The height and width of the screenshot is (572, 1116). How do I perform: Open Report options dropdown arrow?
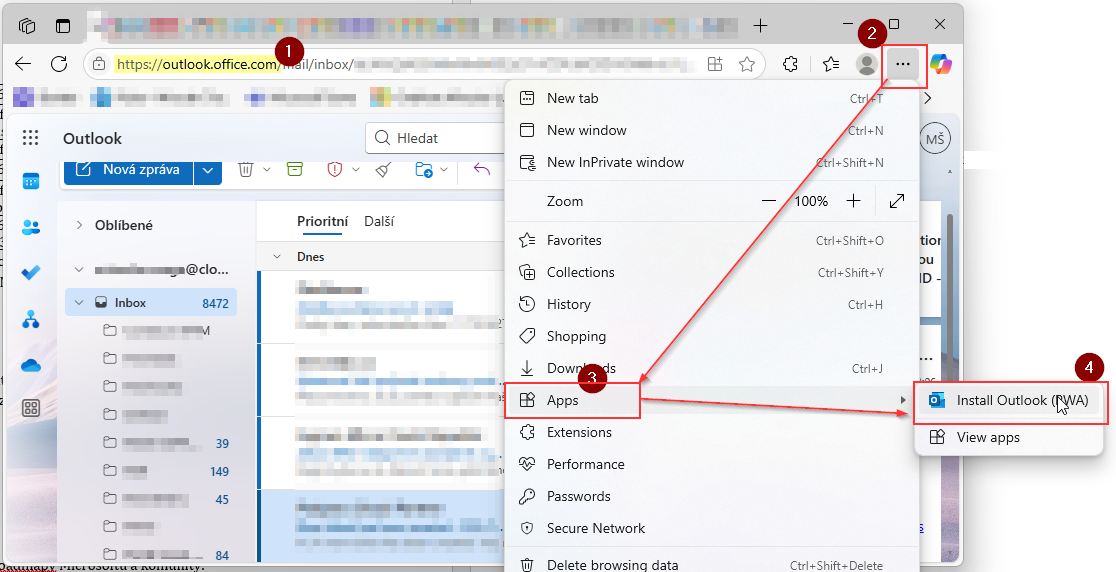tap(355, 169)
